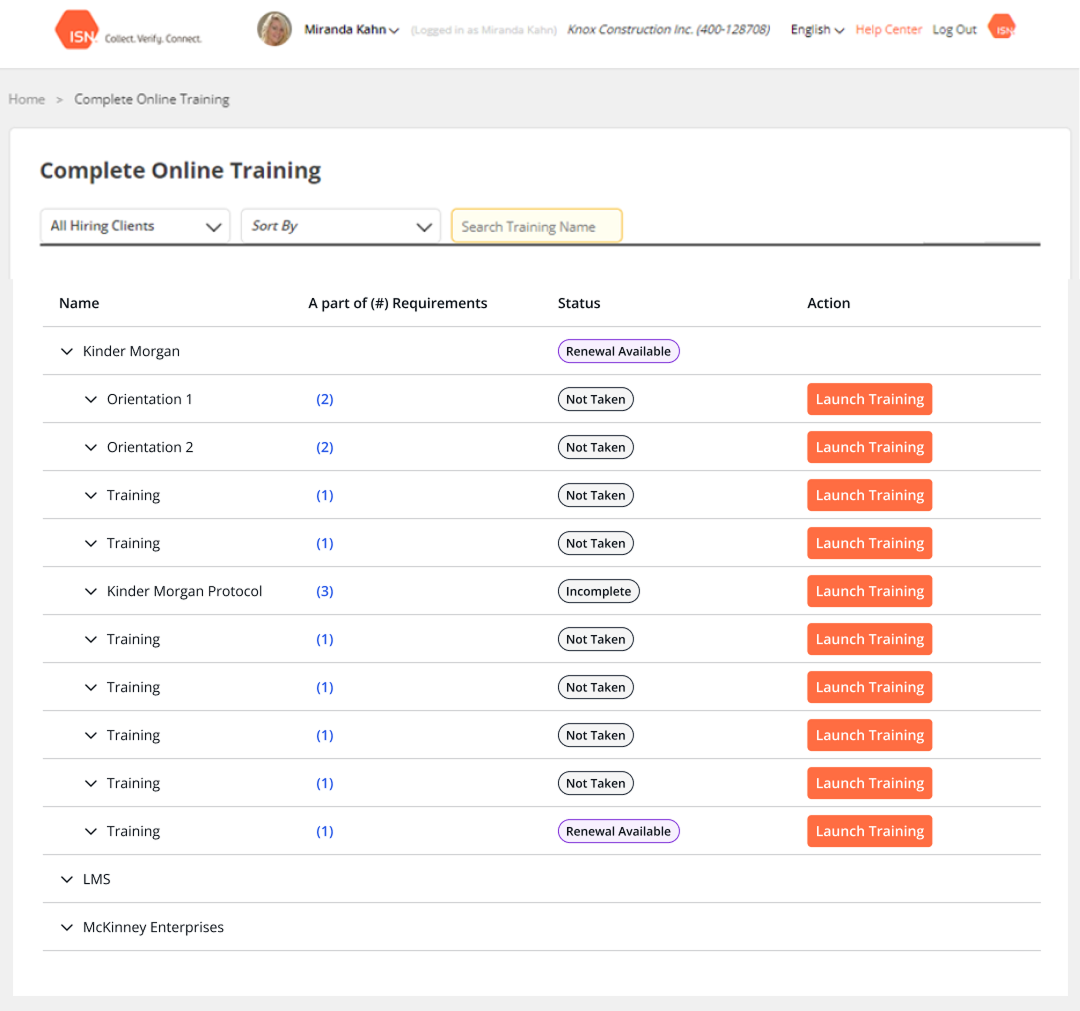Click the McKinney Enterprises group name
Viewport: 1080px width, 1011px height.
tap(153, 928)
